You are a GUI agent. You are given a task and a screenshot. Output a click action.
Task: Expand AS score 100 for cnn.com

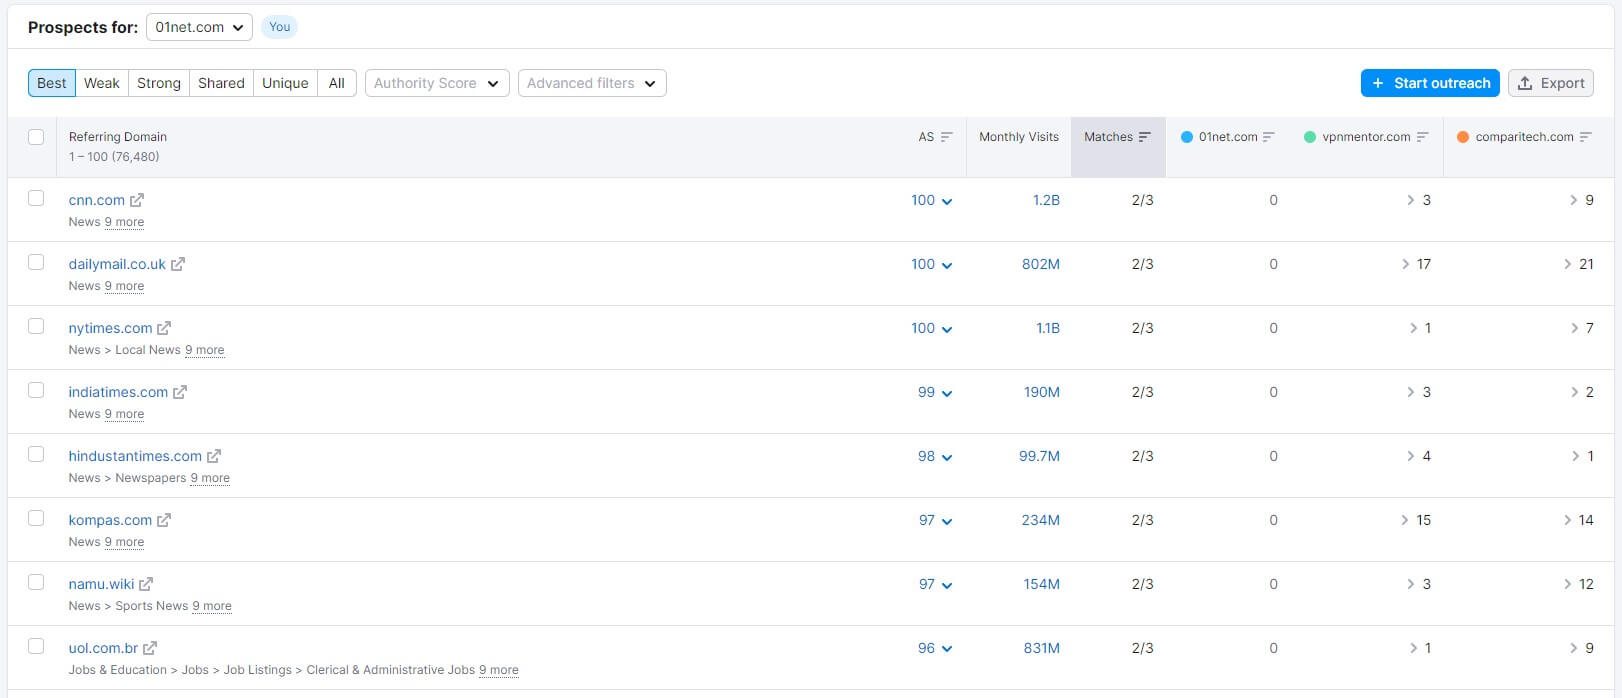932,200
